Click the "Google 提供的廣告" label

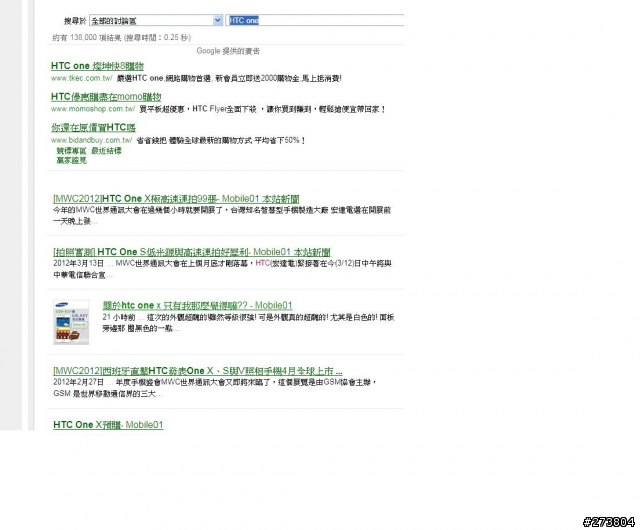point(228,51)
